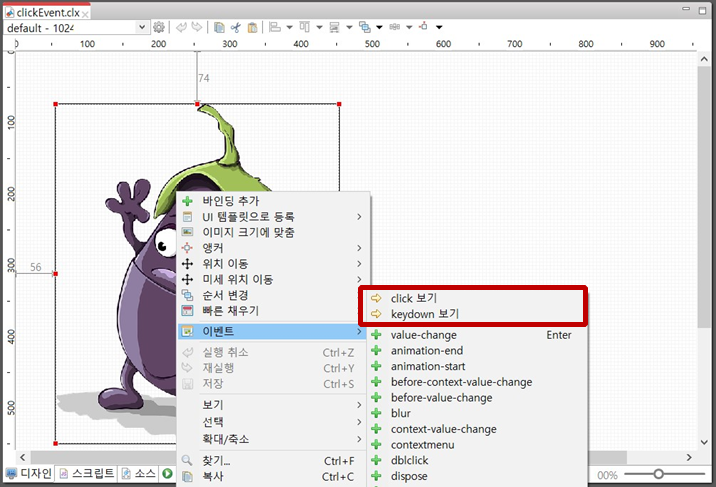Click the align left edges toolbar icon

tap(275, 27)
